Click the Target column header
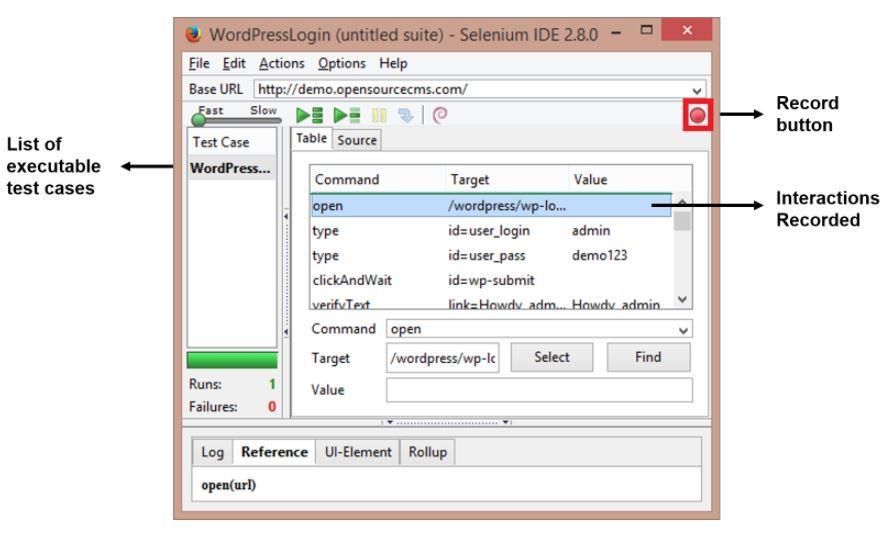The height and width of the screenshot is (537, 888). pos(507,180)
